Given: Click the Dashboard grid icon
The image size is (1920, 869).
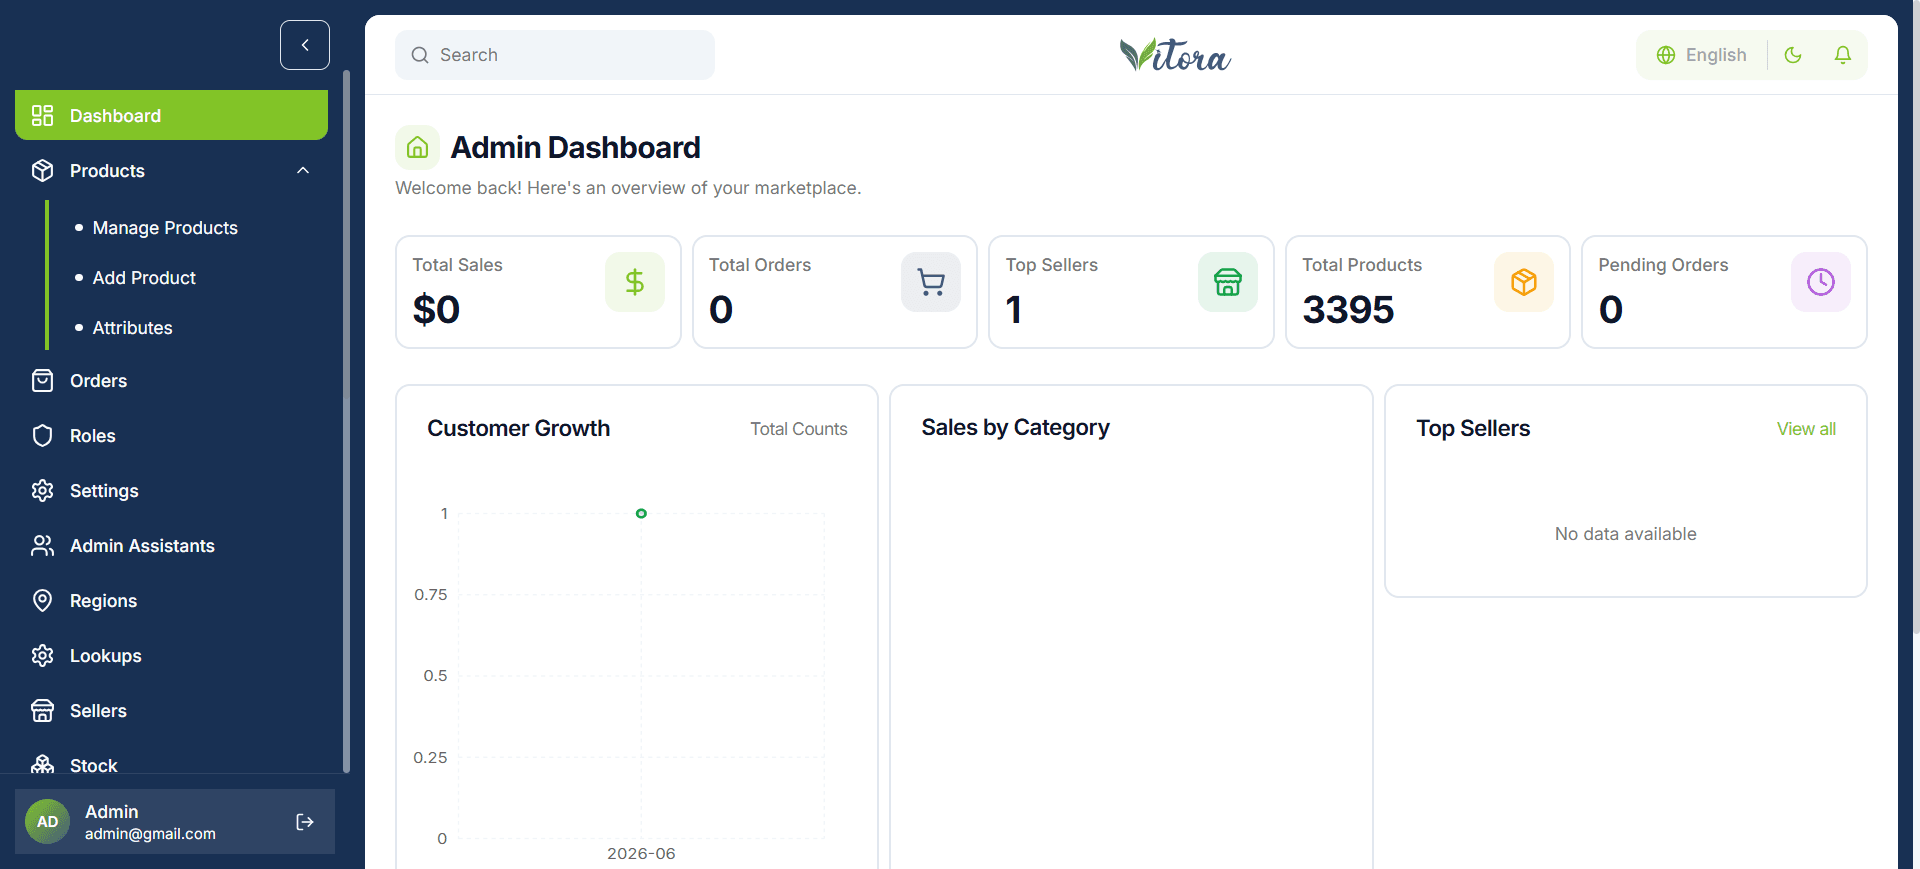Looking at the screenshot, I should point(42,115).
